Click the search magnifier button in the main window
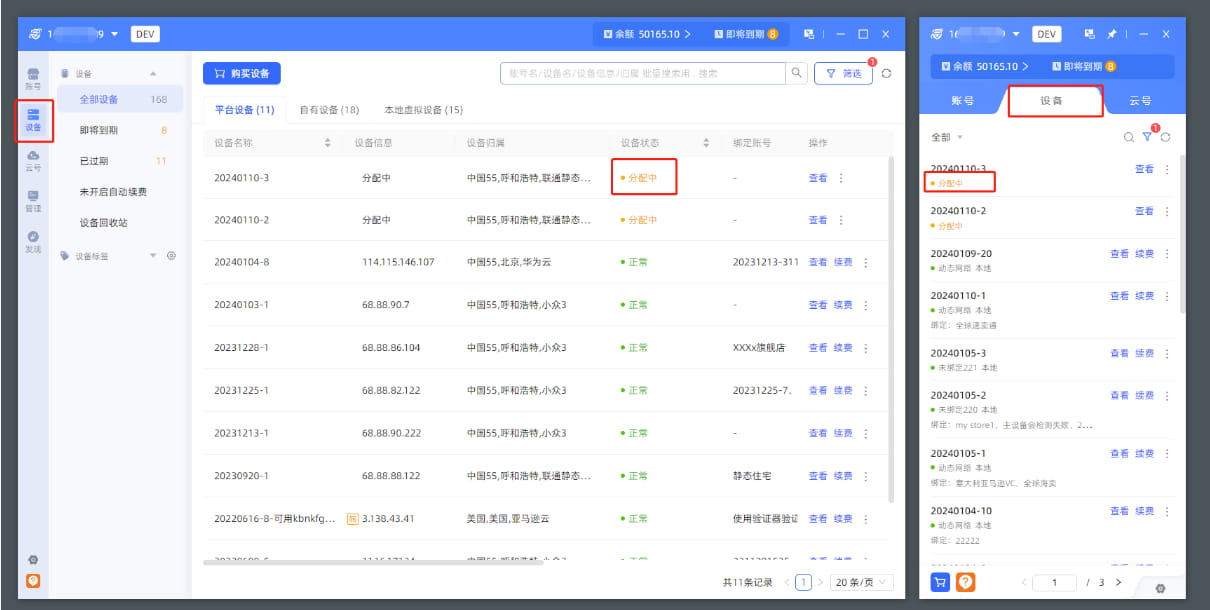Screen dimensions: 1210x610 pos(796,73)
